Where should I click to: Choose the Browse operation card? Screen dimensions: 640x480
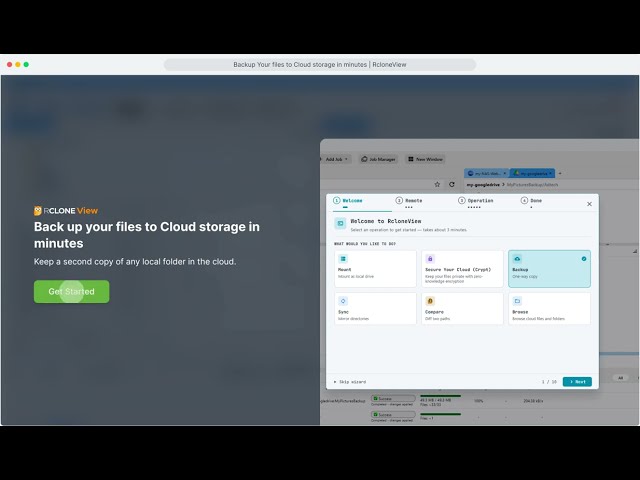tap(549, 309)
